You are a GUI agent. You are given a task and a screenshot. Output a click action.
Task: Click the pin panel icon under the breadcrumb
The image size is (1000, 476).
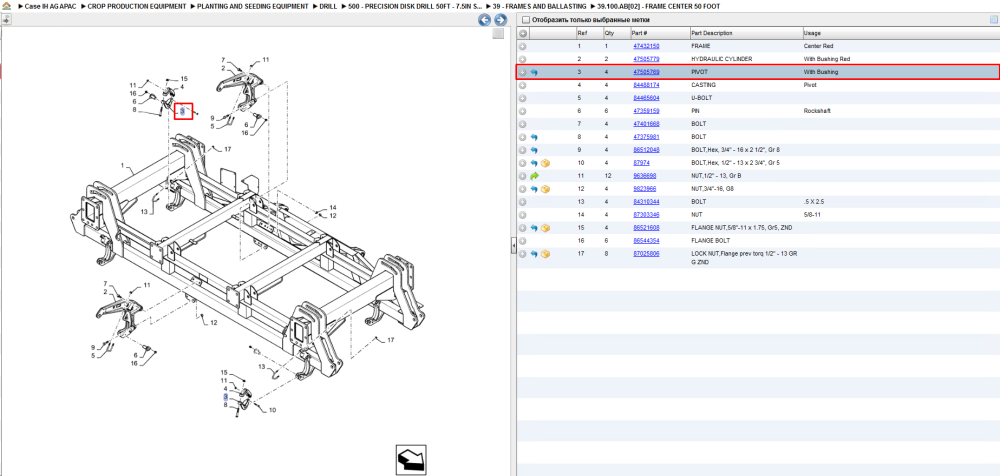coord(6,20)
